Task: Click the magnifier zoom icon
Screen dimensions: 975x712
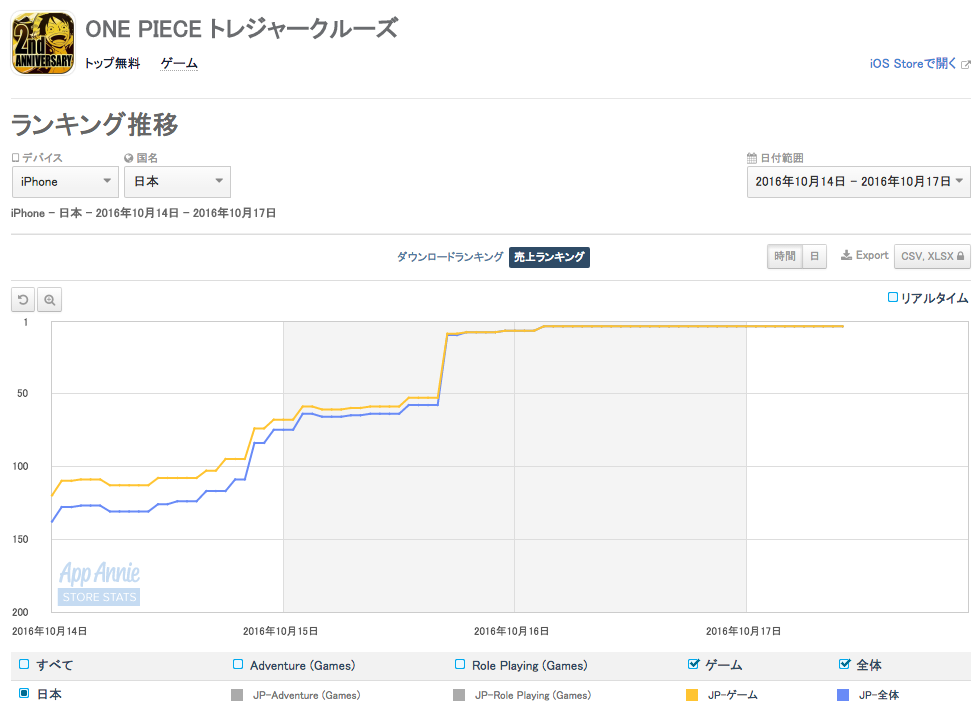Action: pyautogui.click(x=49, y=300)
